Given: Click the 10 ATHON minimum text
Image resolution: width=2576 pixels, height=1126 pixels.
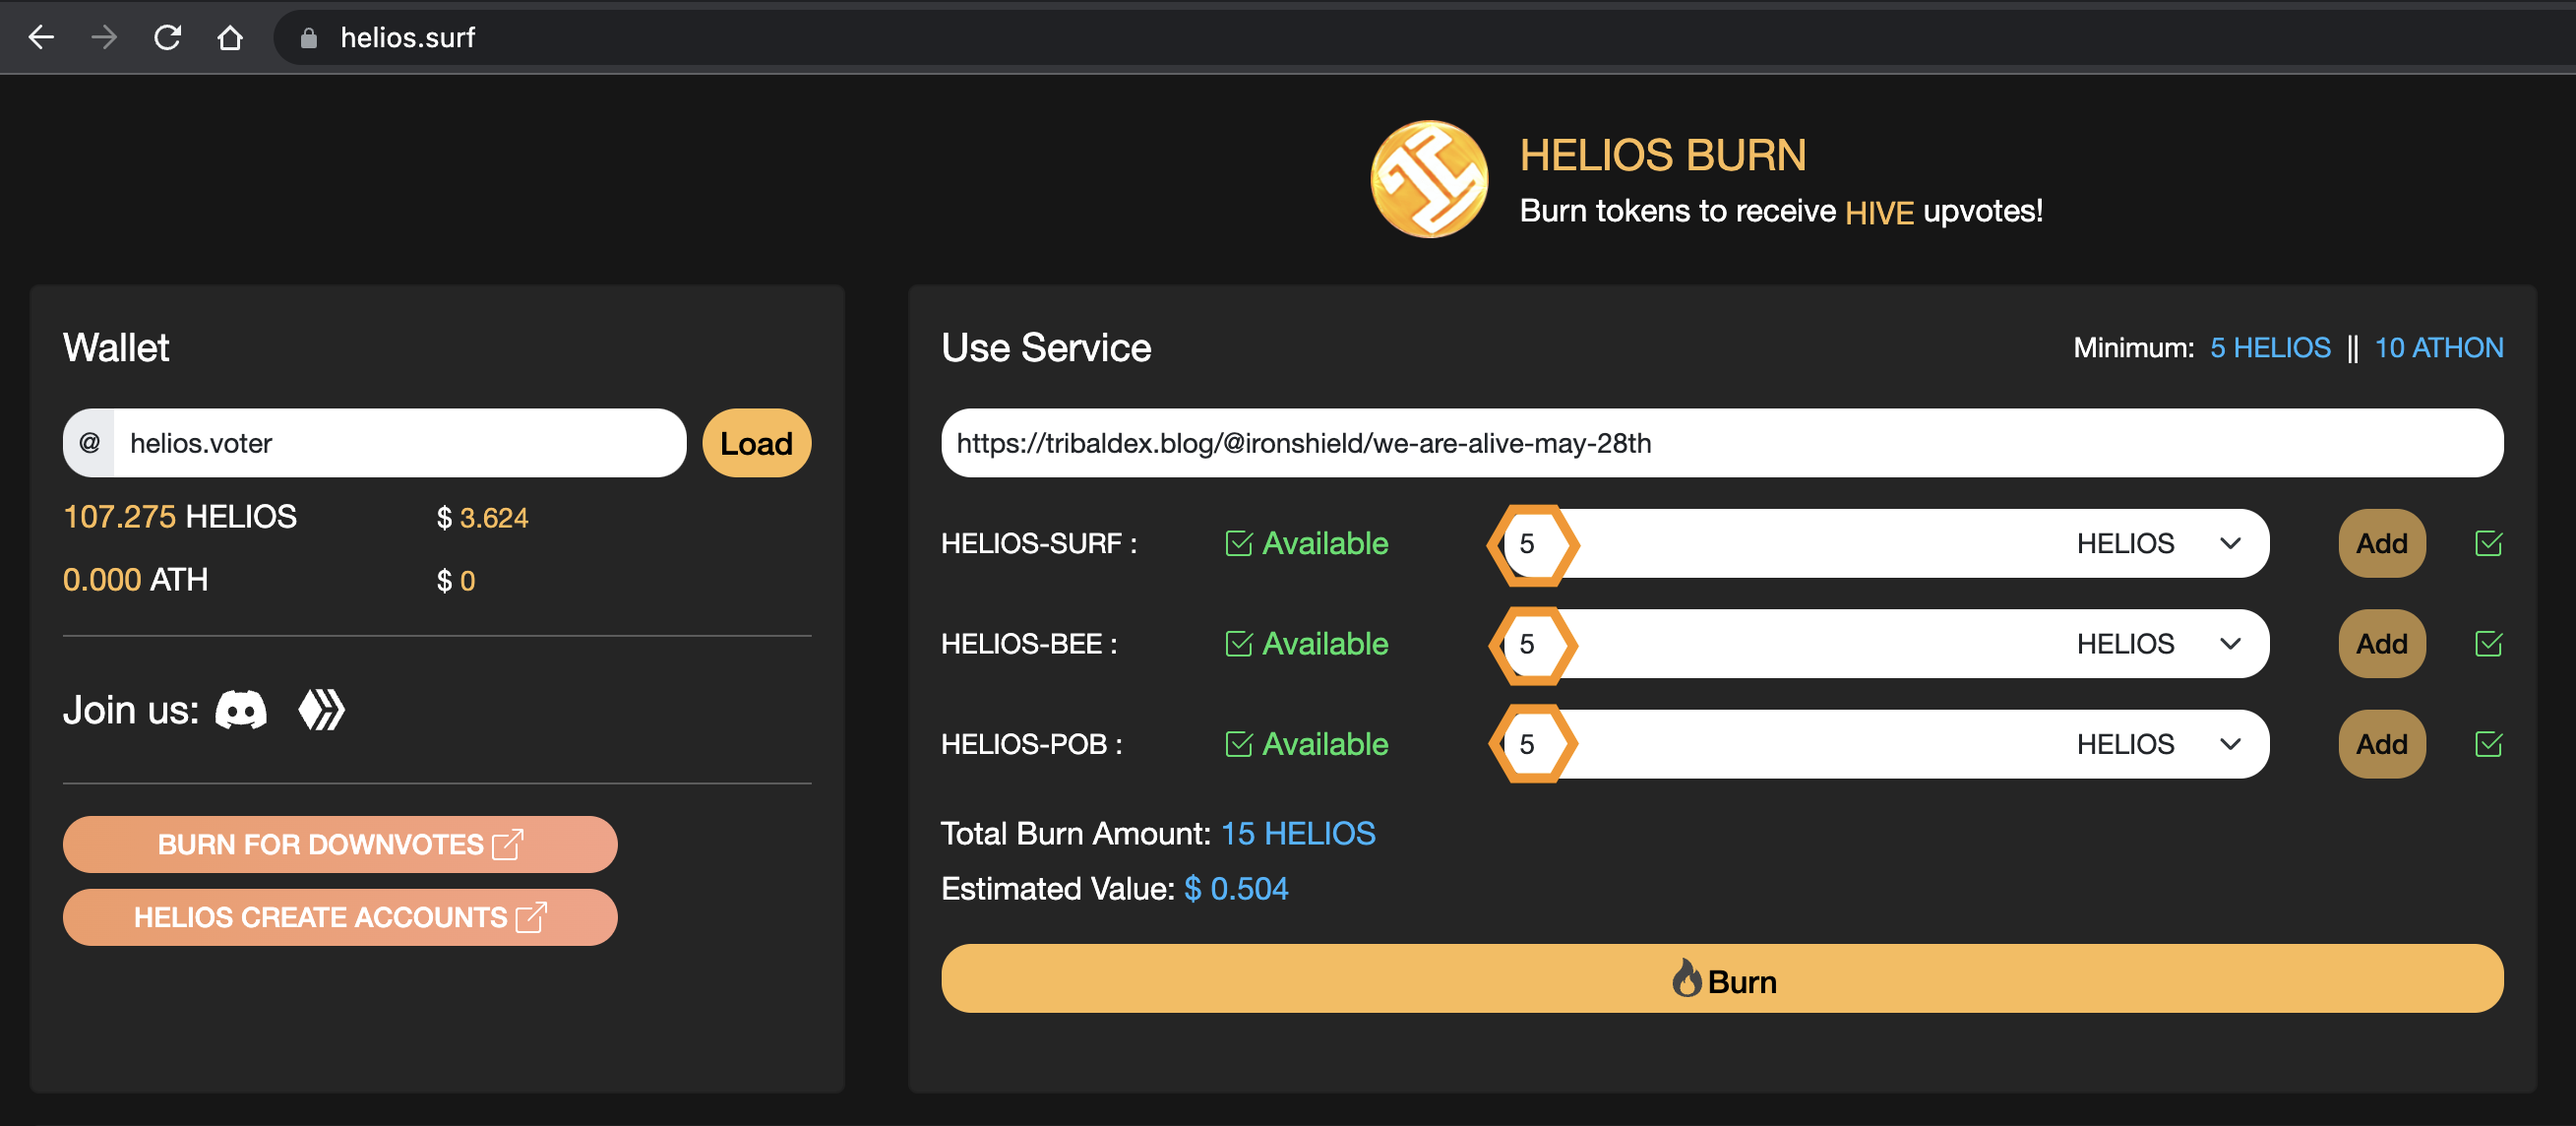Looking at the screenshot, I should pyautogui.click(x=2438, y=347).
